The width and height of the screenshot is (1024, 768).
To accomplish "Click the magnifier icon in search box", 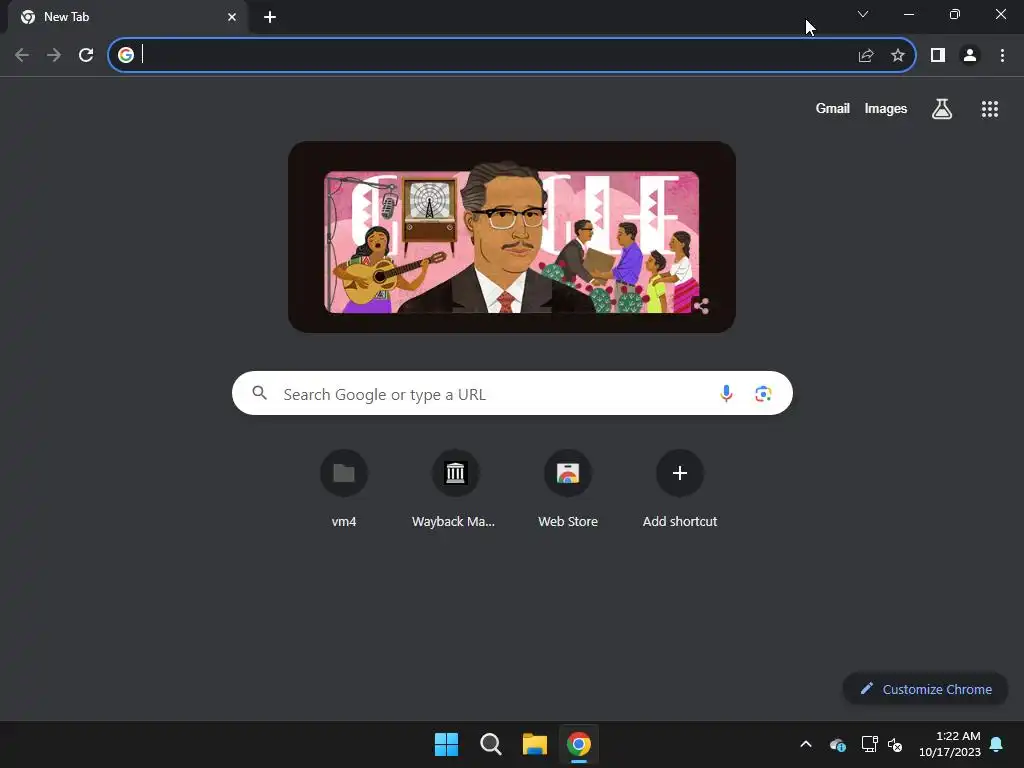I will (x=260, y=392).
